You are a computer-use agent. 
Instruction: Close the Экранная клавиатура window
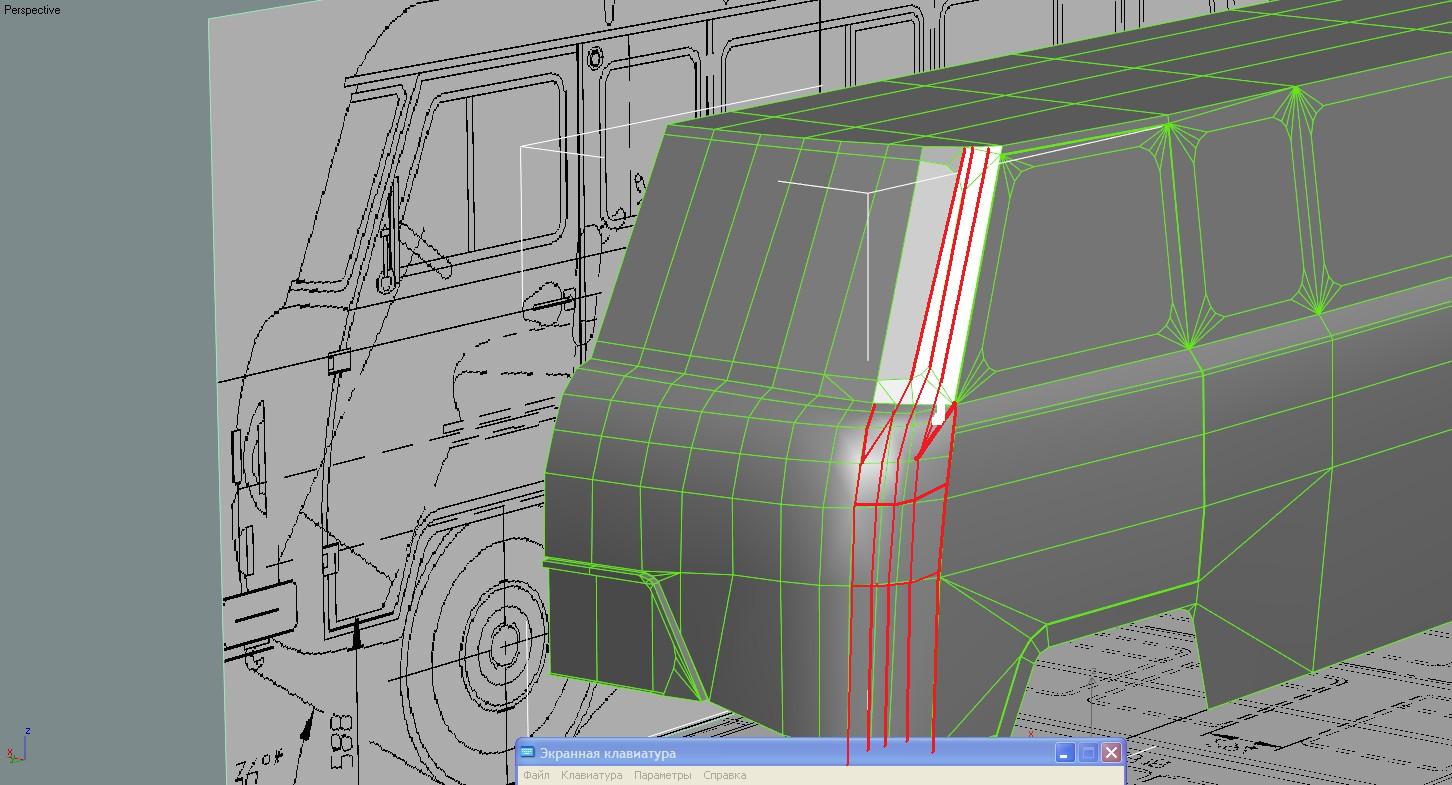pos(1111,753)
